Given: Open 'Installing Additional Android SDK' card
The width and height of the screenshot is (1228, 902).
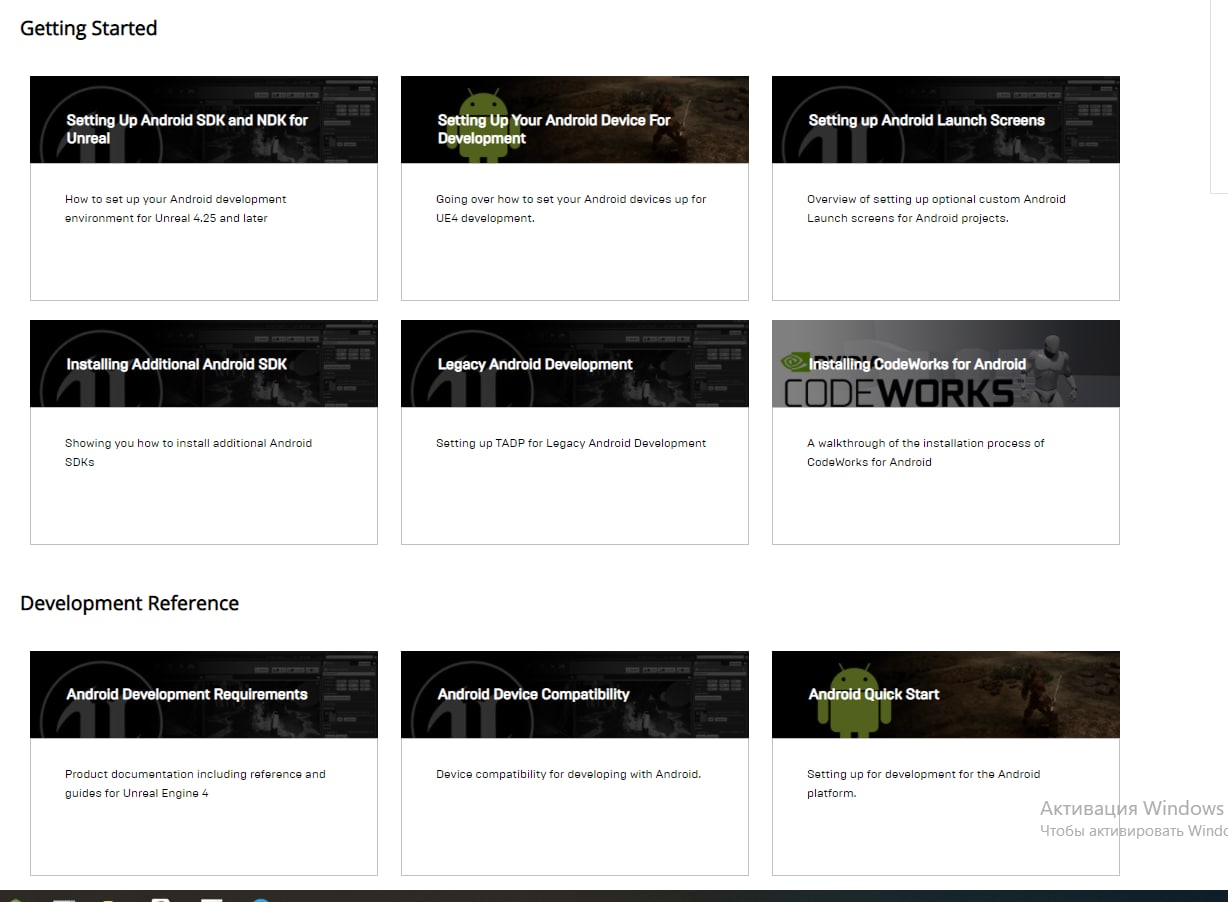Looking at the screenshot, I should pos(204,432).
